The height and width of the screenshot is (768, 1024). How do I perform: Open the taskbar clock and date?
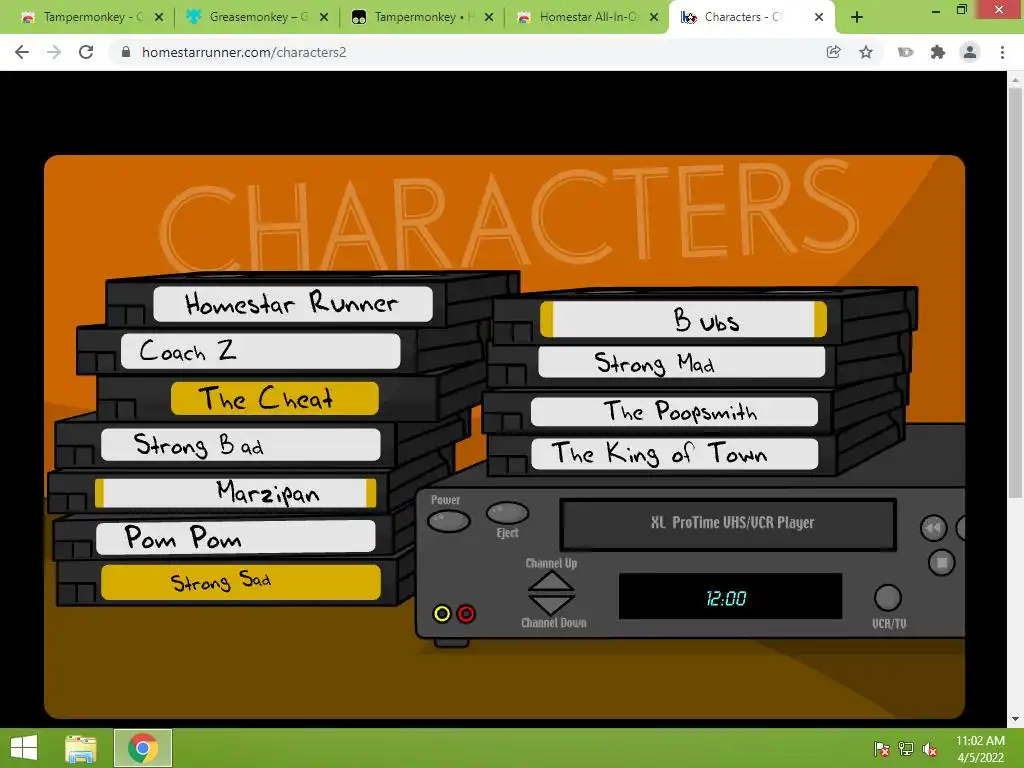click(980, 749)
